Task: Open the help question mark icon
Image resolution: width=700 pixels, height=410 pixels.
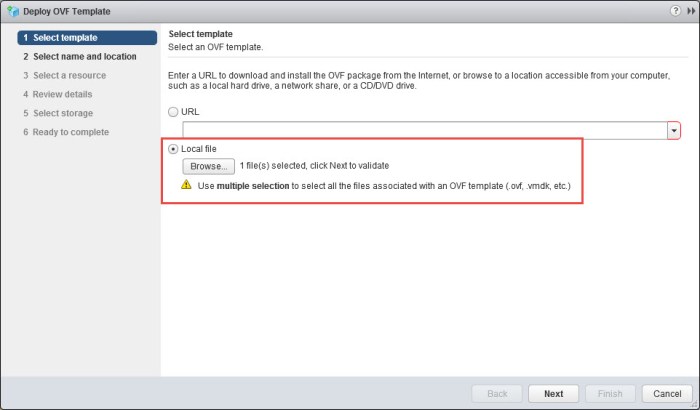Action: pos(676,10)
